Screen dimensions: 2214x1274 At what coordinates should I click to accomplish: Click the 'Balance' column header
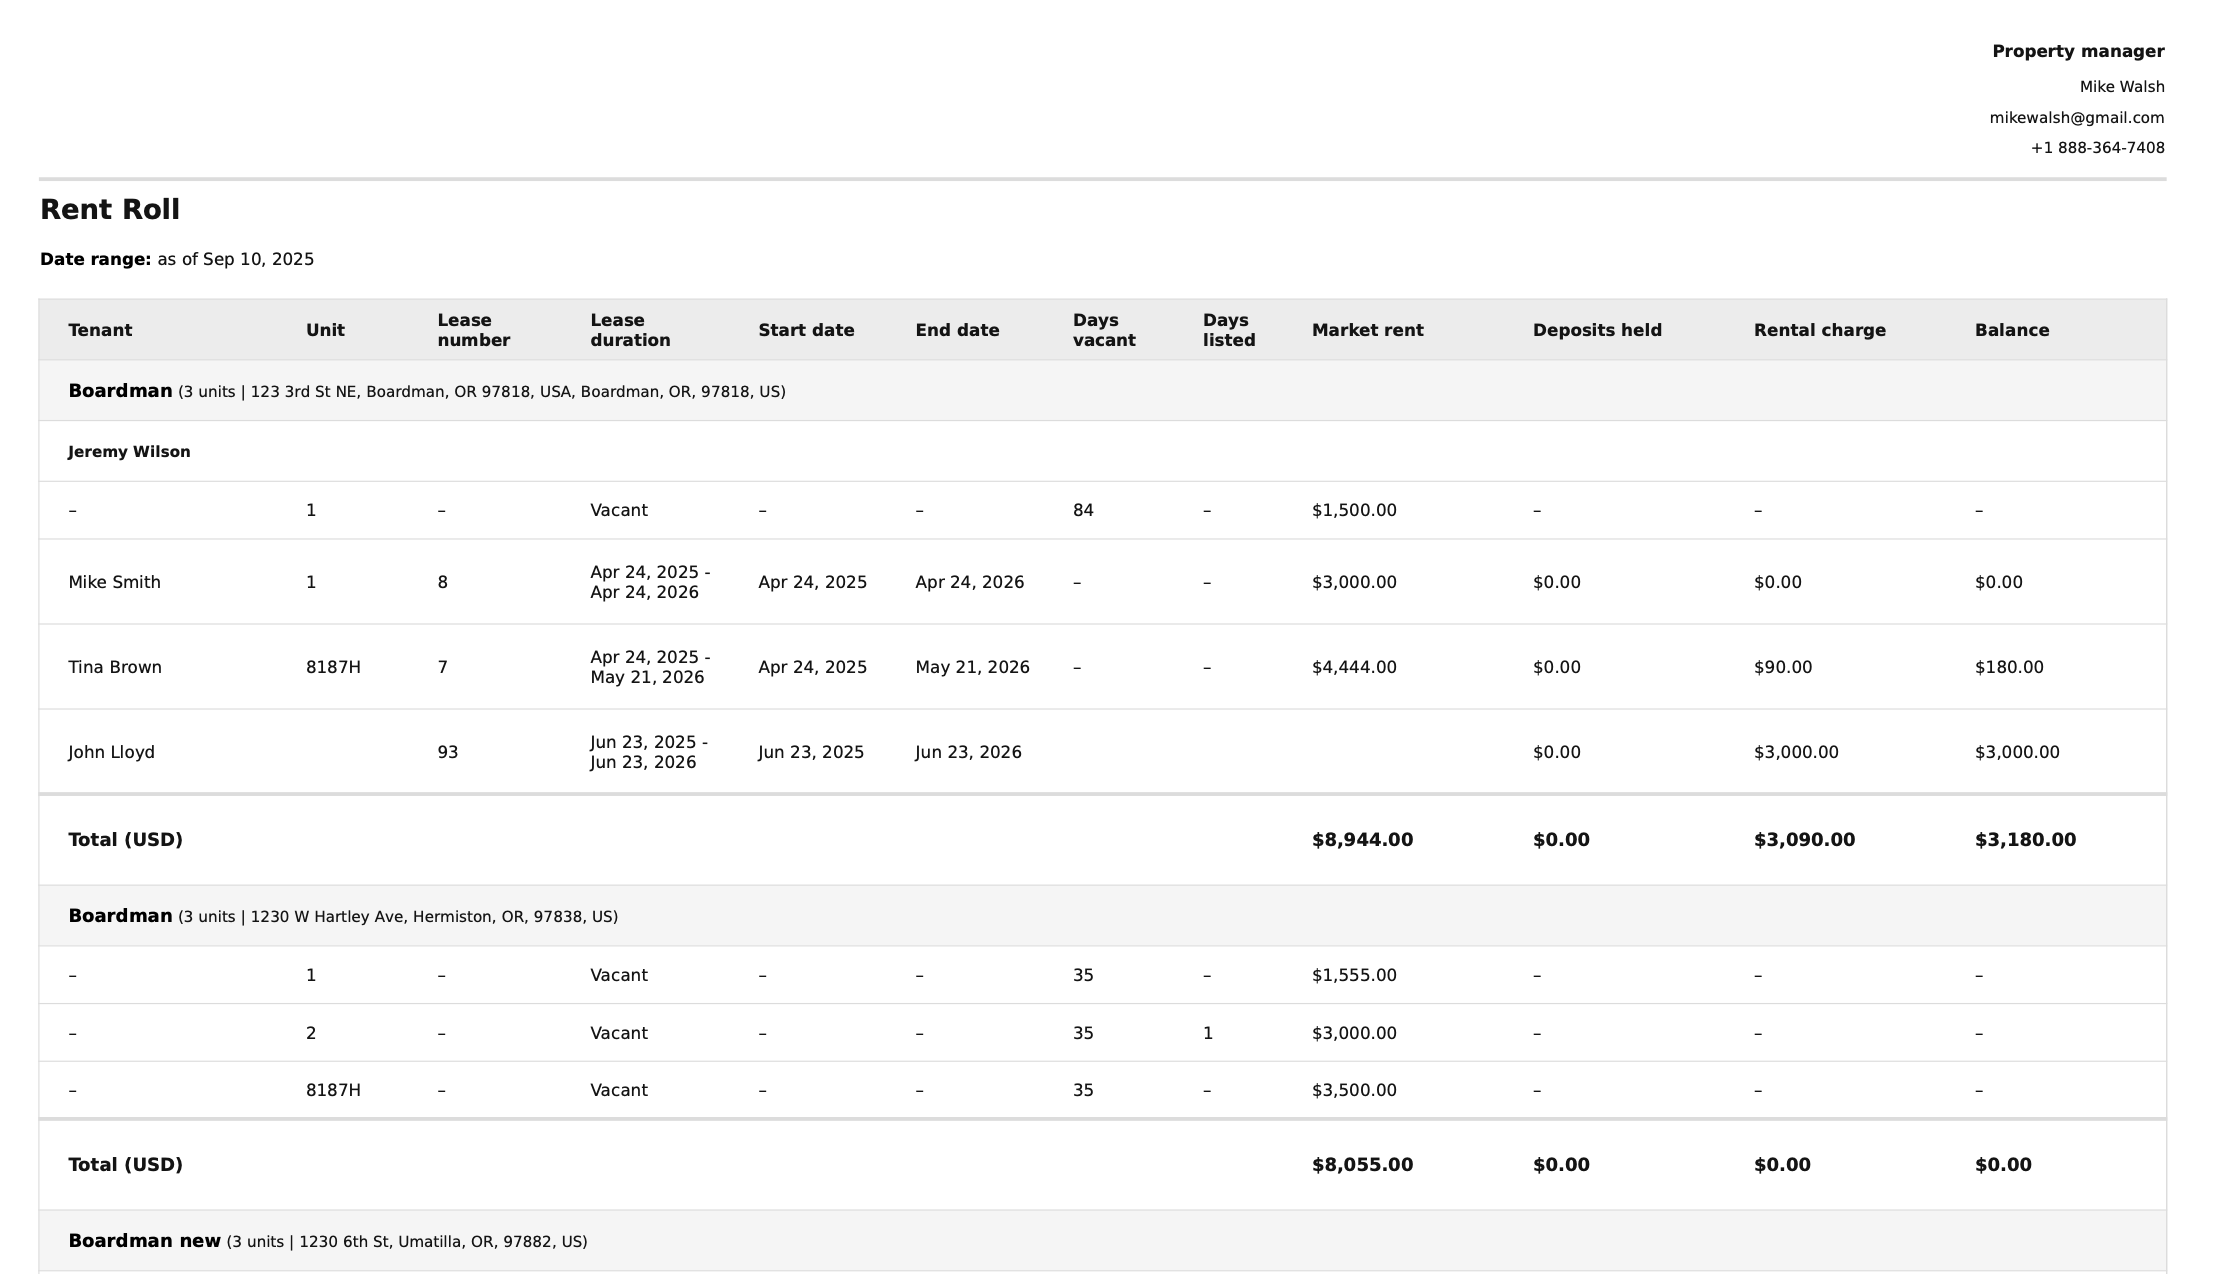2011,330
